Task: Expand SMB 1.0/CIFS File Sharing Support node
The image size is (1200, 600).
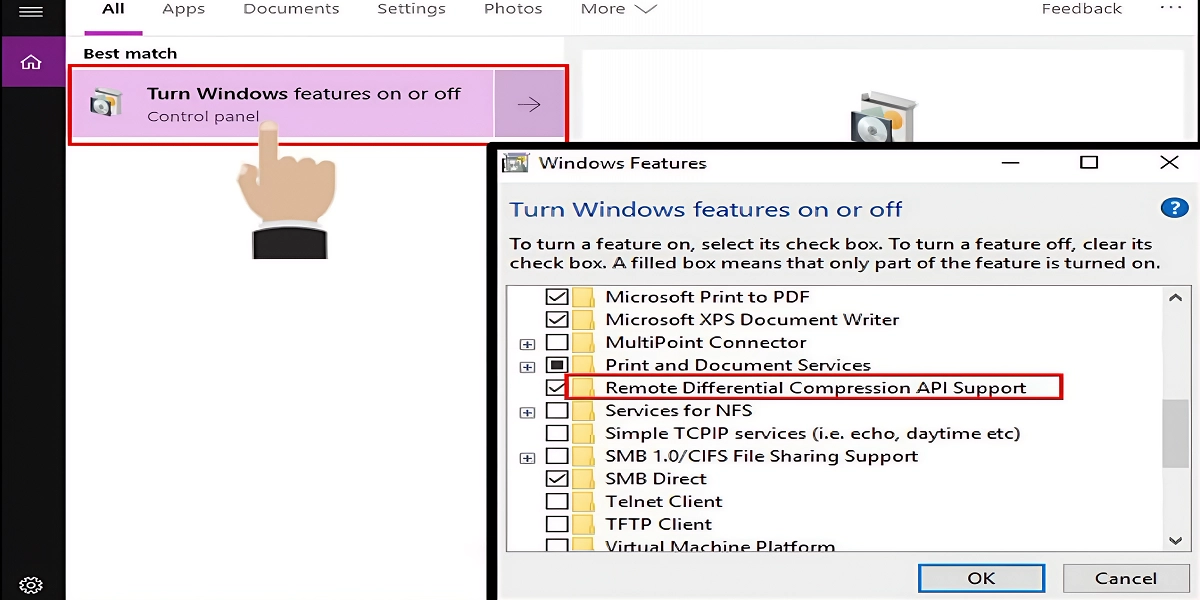Action: [528, 458]
